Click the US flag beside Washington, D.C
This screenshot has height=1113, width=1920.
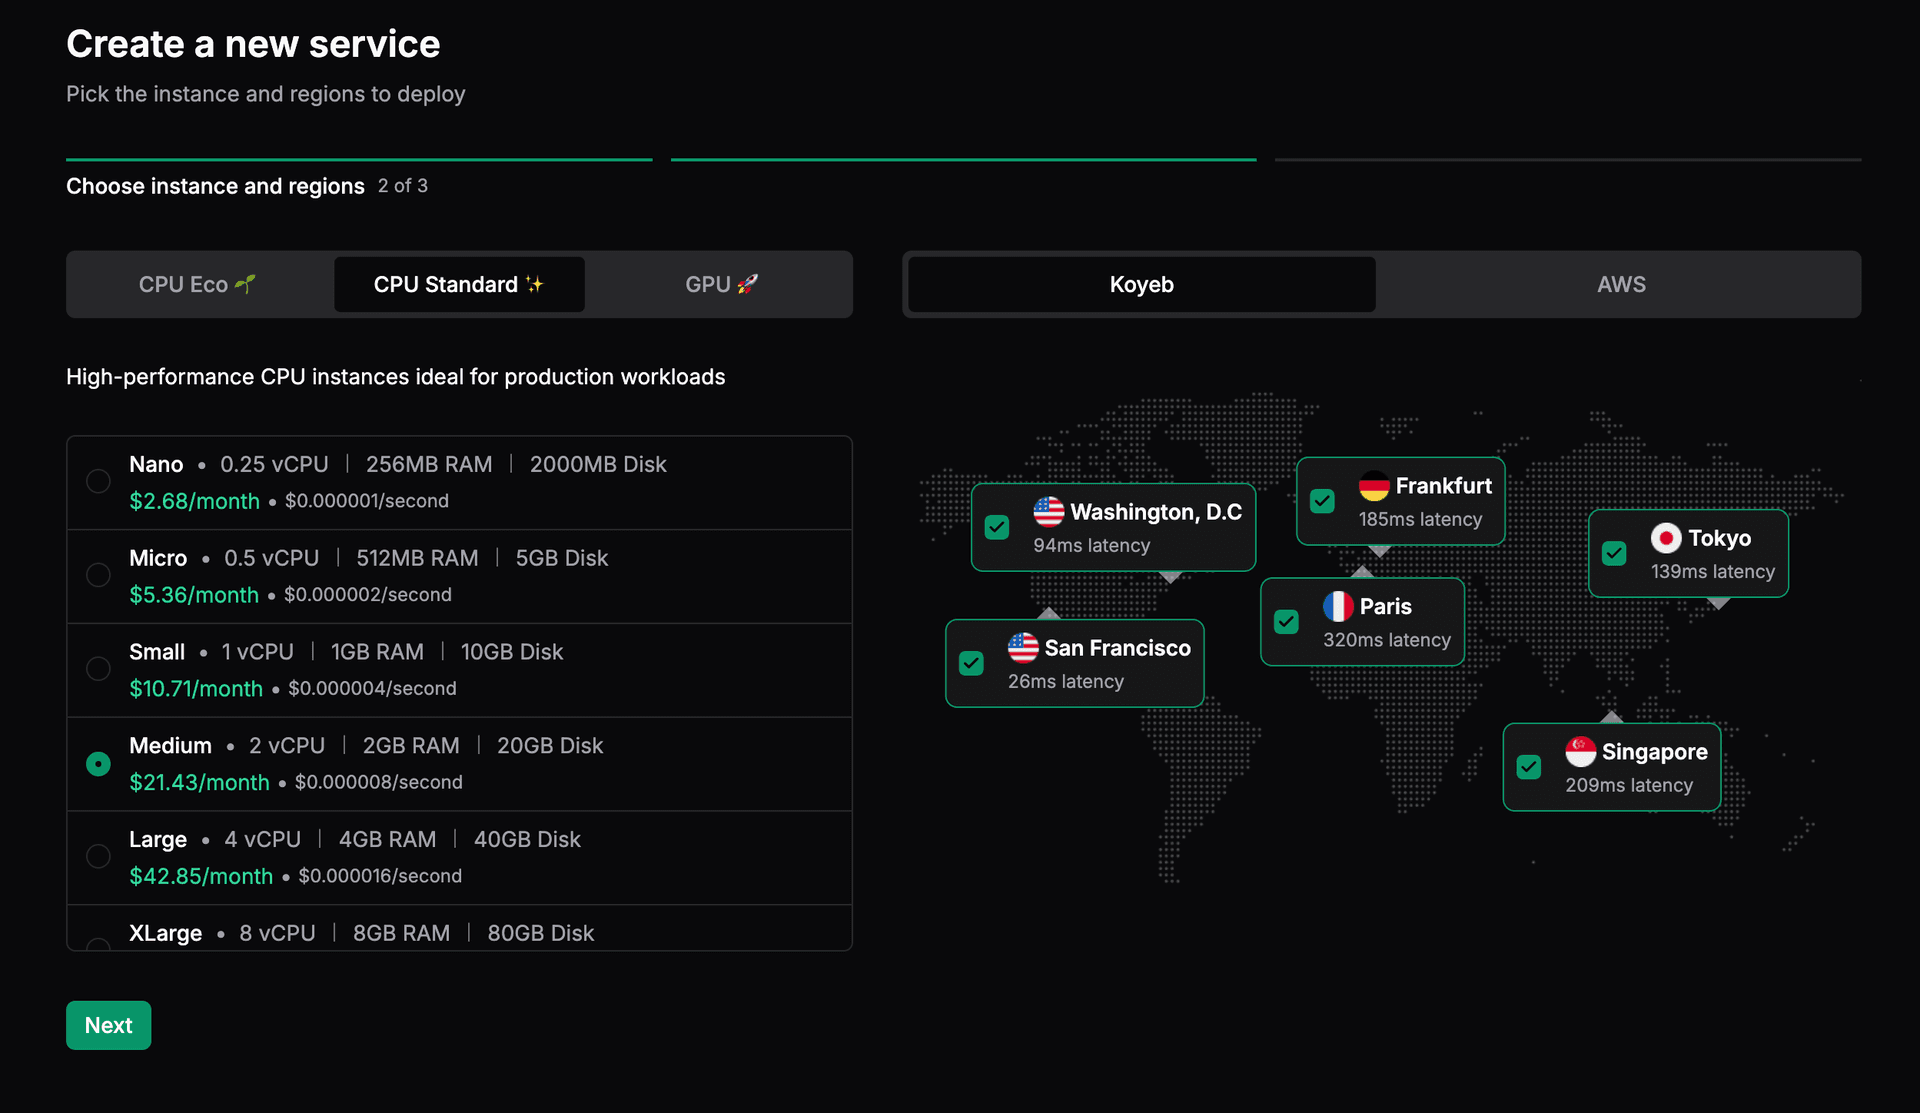(x=1048, y=512)
